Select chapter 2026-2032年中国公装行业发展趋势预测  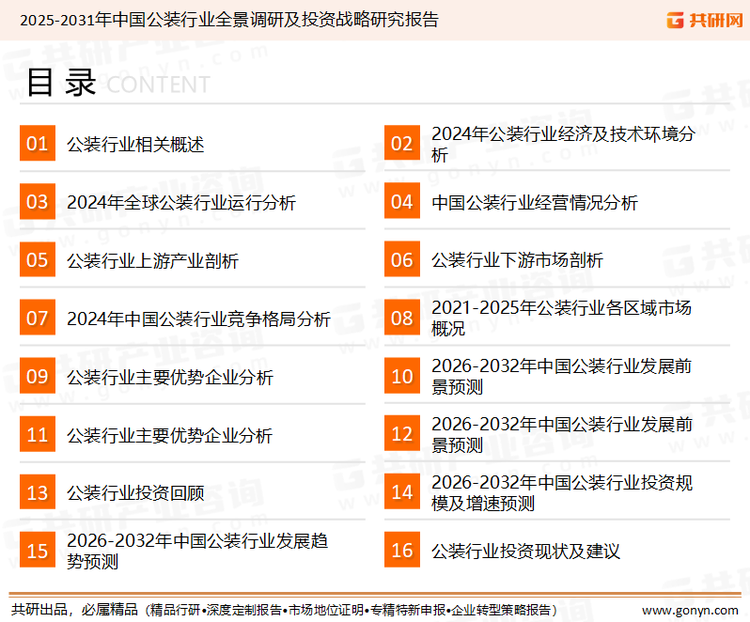[198, 551]
